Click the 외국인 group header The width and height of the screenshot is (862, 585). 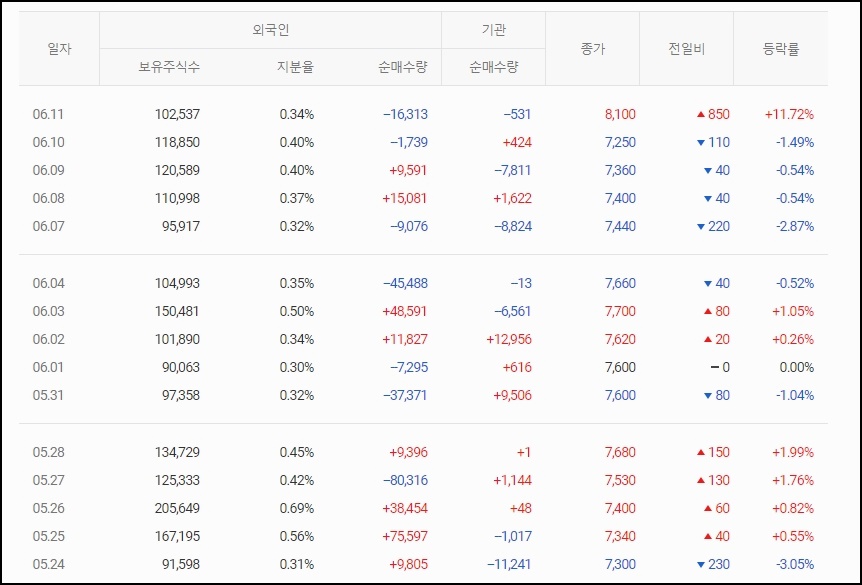pyautogui.click(x=270, y=30)
